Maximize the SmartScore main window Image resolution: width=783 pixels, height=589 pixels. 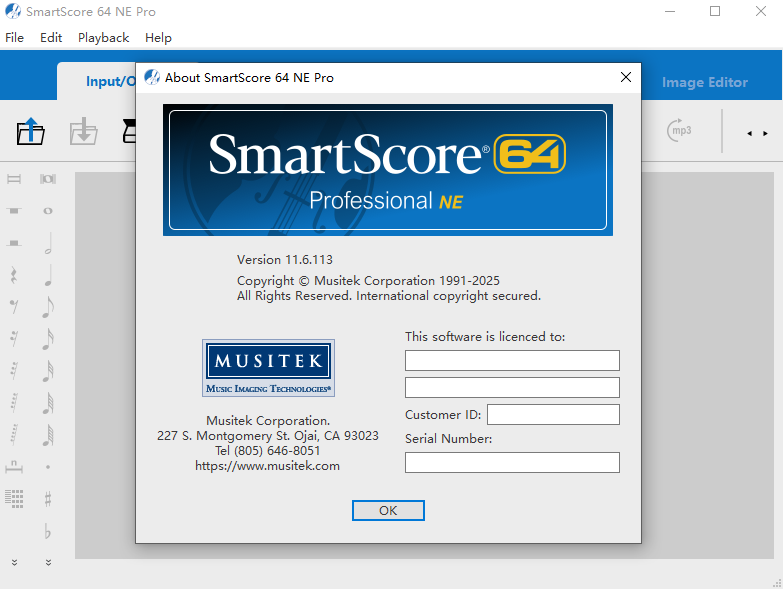[715, 11]
